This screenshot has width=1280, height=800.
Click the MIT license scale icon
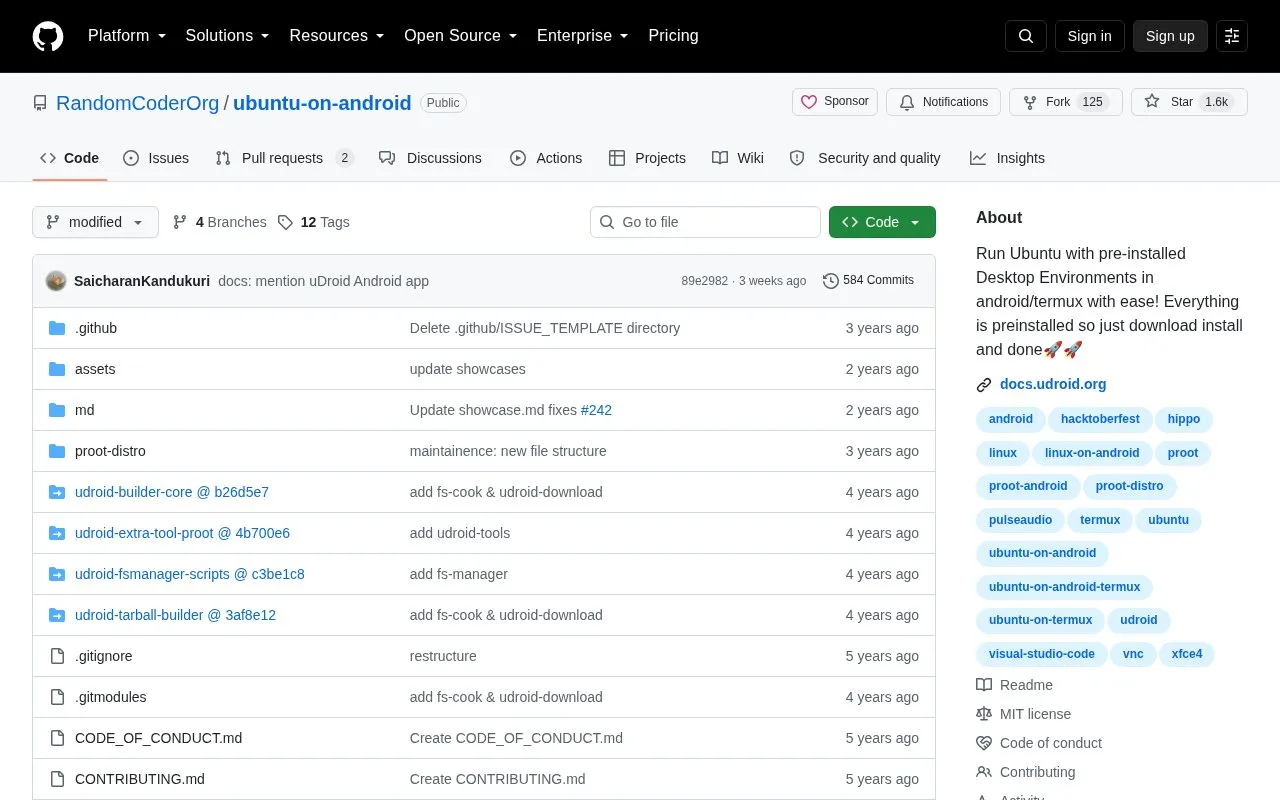[984, 714]
